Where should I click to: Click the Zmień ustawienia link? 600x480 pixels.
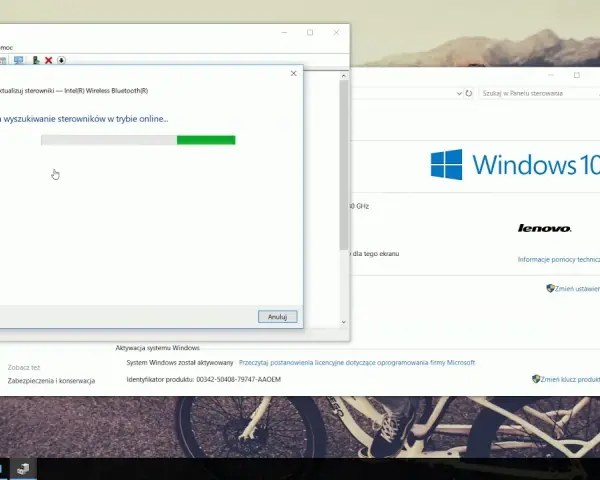coord(577,289)
